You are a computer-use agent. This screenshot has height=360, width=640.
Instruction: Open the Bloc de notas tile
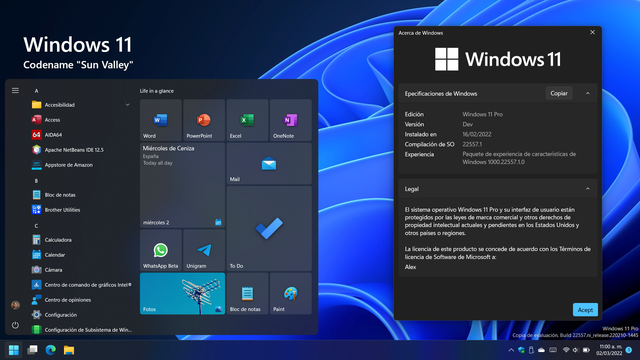[247, 293]
